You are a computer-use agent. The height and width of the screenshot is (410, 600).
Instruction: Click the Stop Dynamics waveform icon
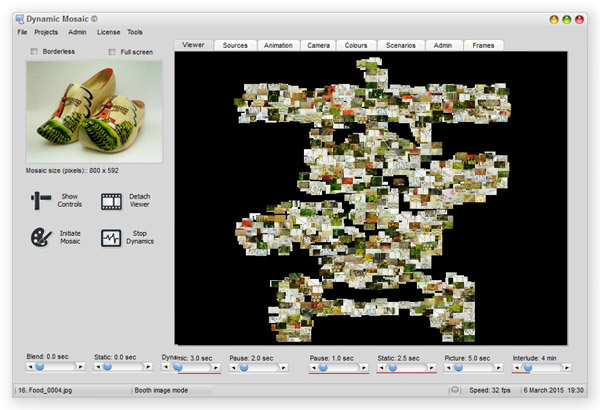(112, 238)
